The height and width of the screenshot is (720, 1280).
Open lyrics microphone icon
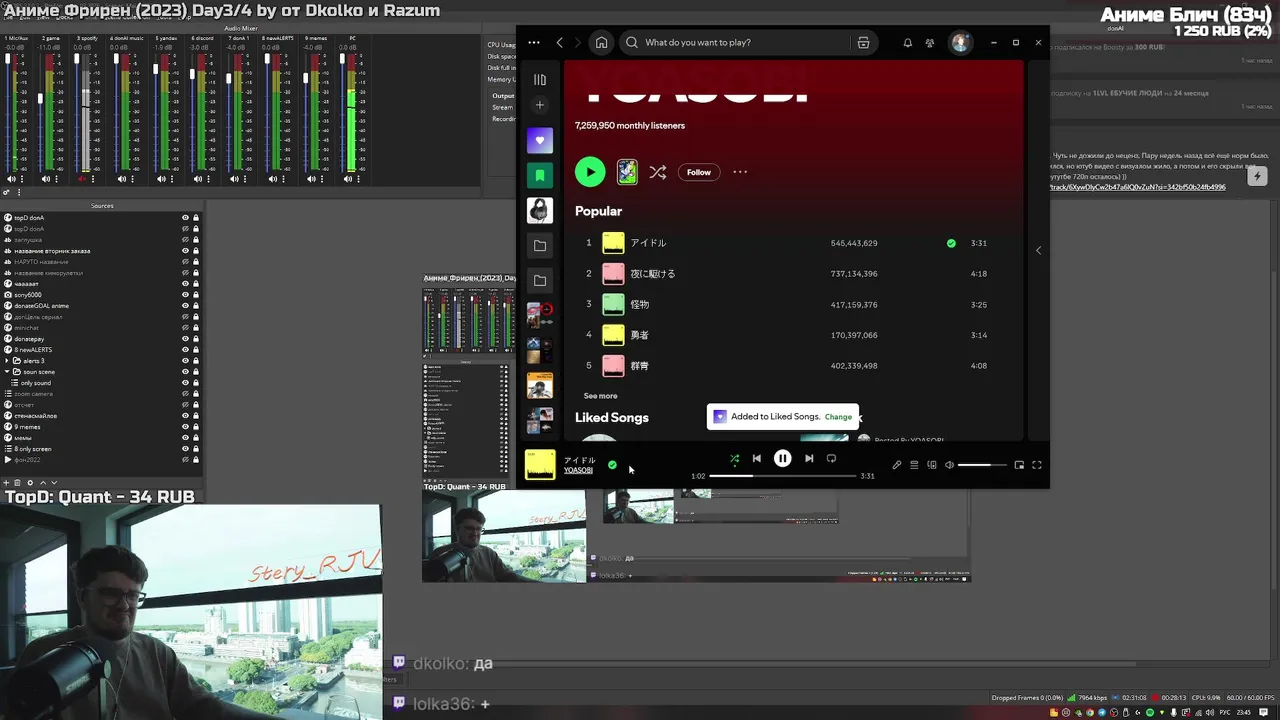(x=897, y=465)
